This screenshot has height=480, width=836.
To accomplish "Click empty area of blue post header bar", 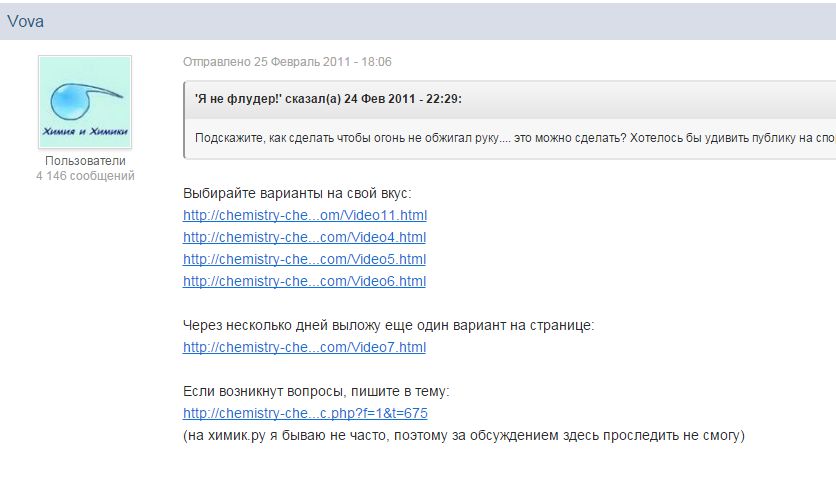I will (450, 21).
